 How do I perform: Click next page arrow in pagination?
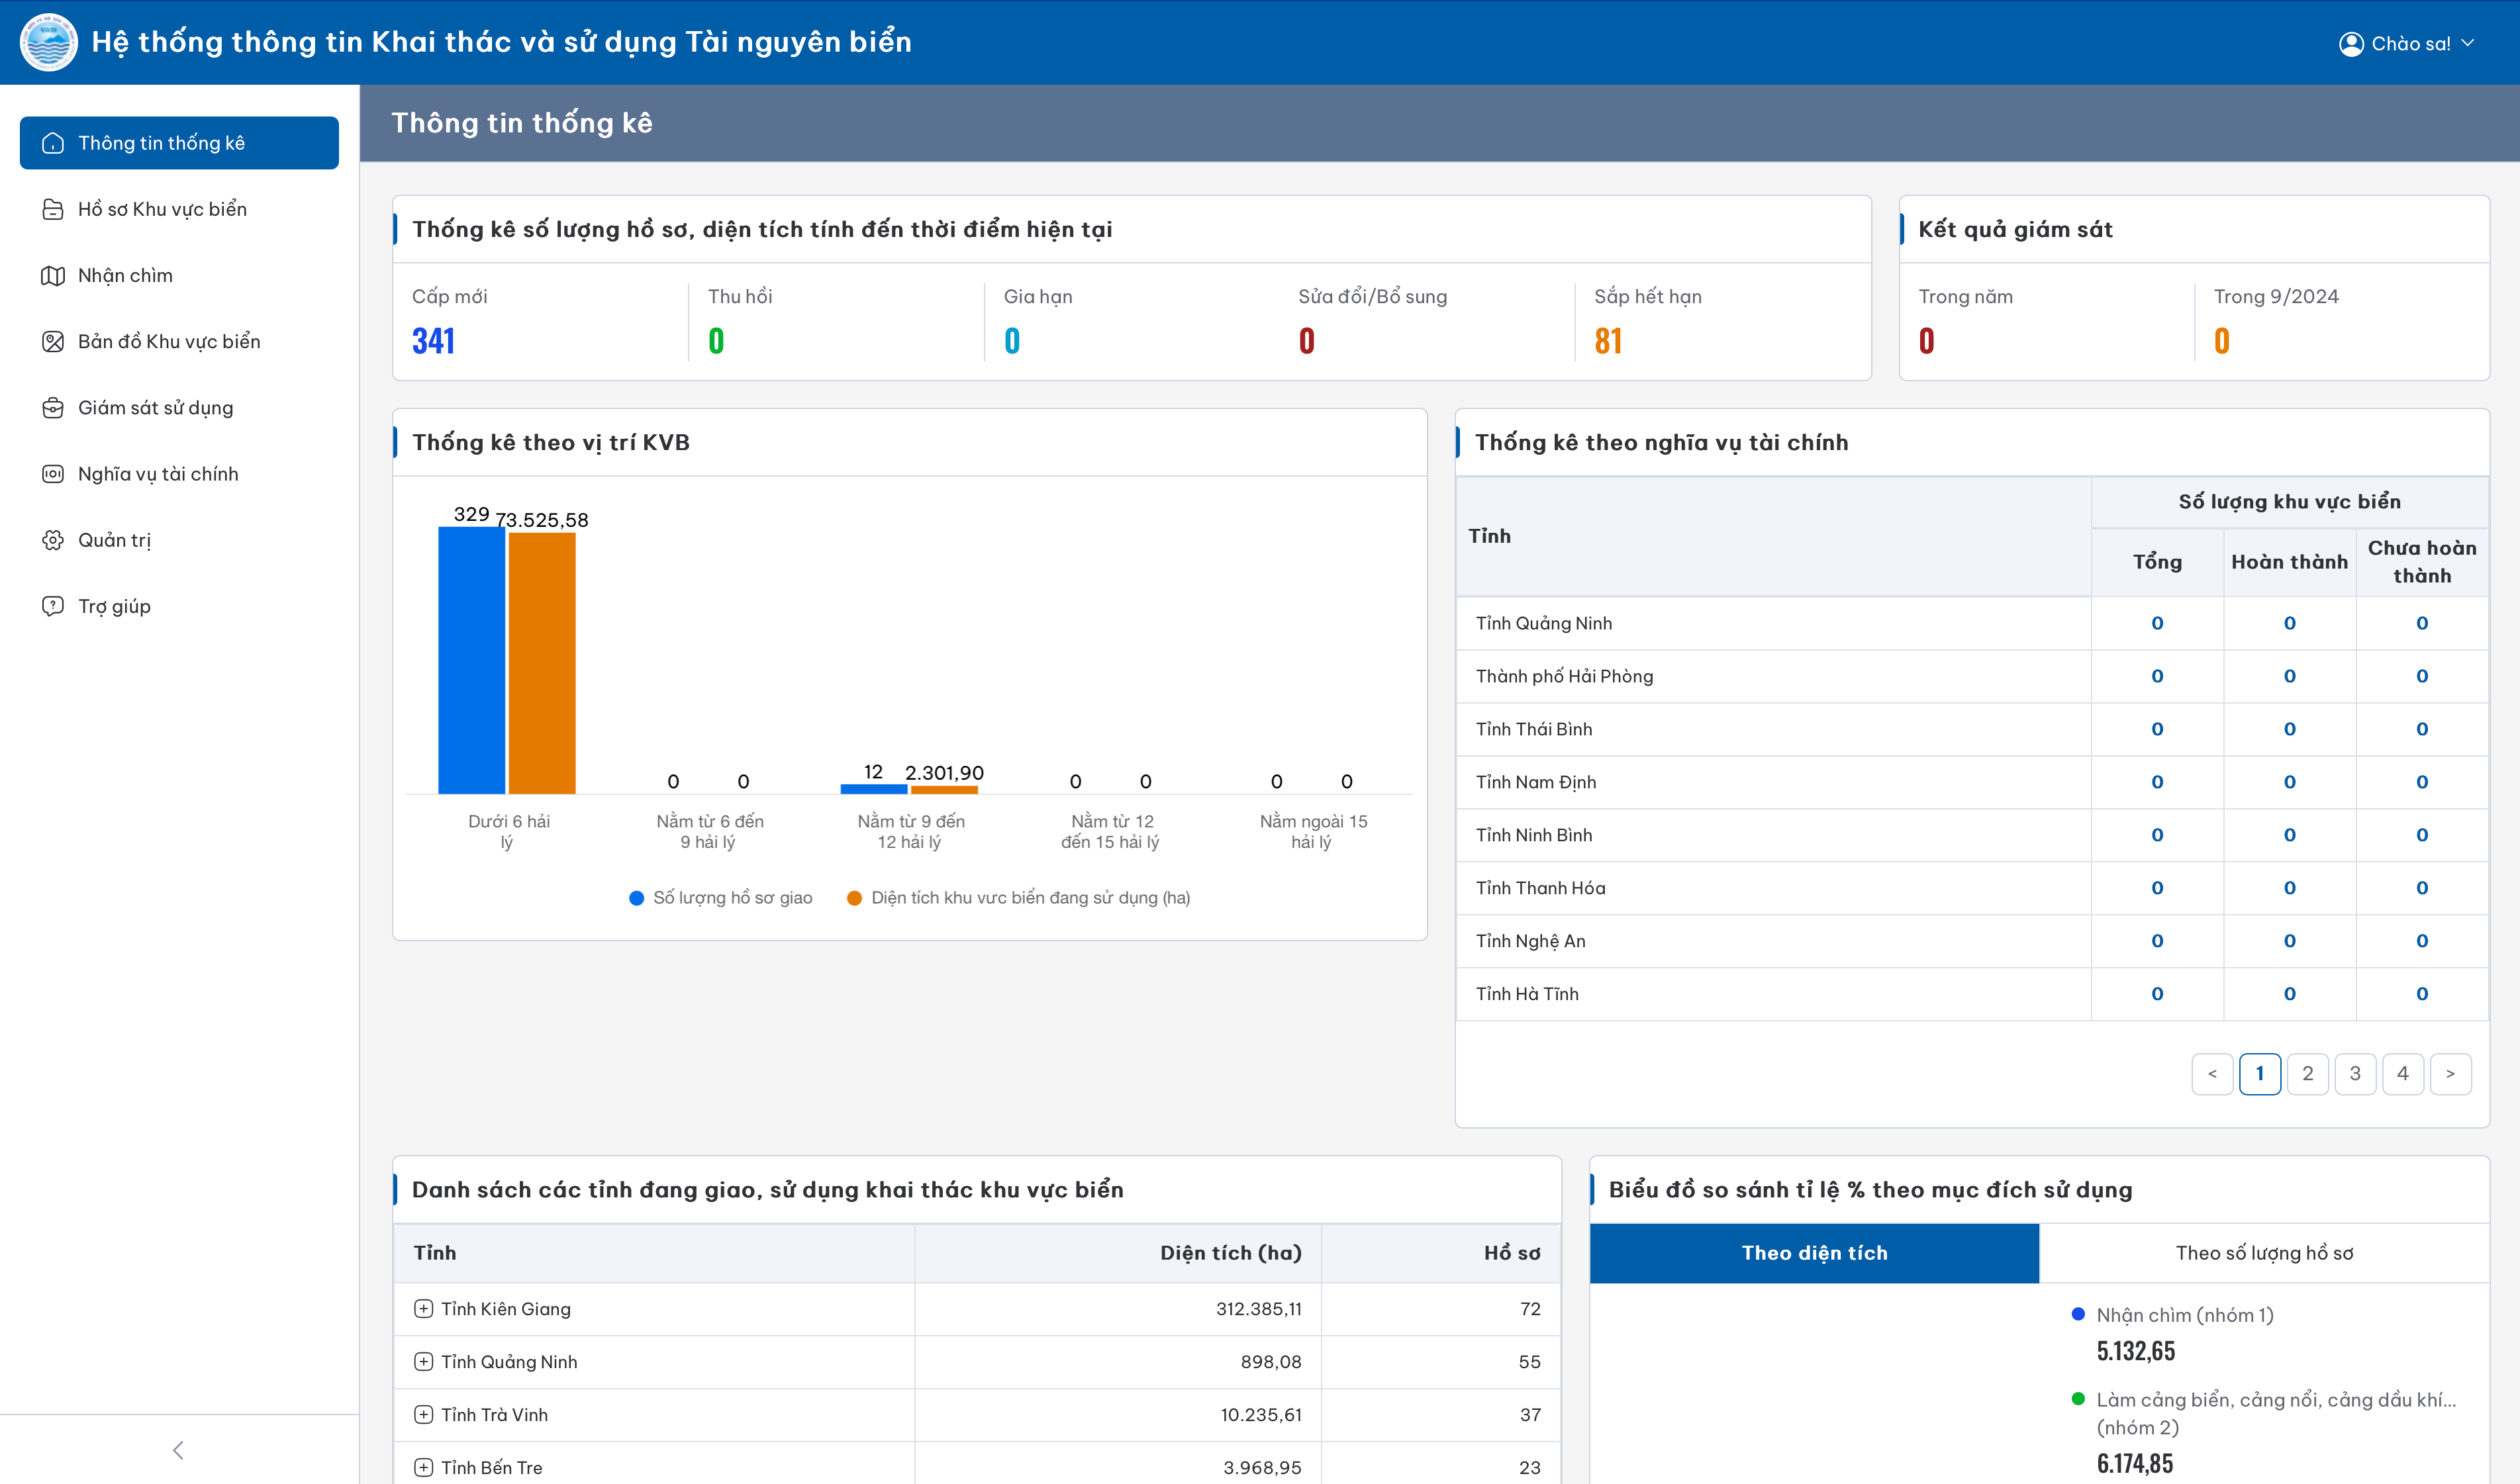(2450, 1074)
